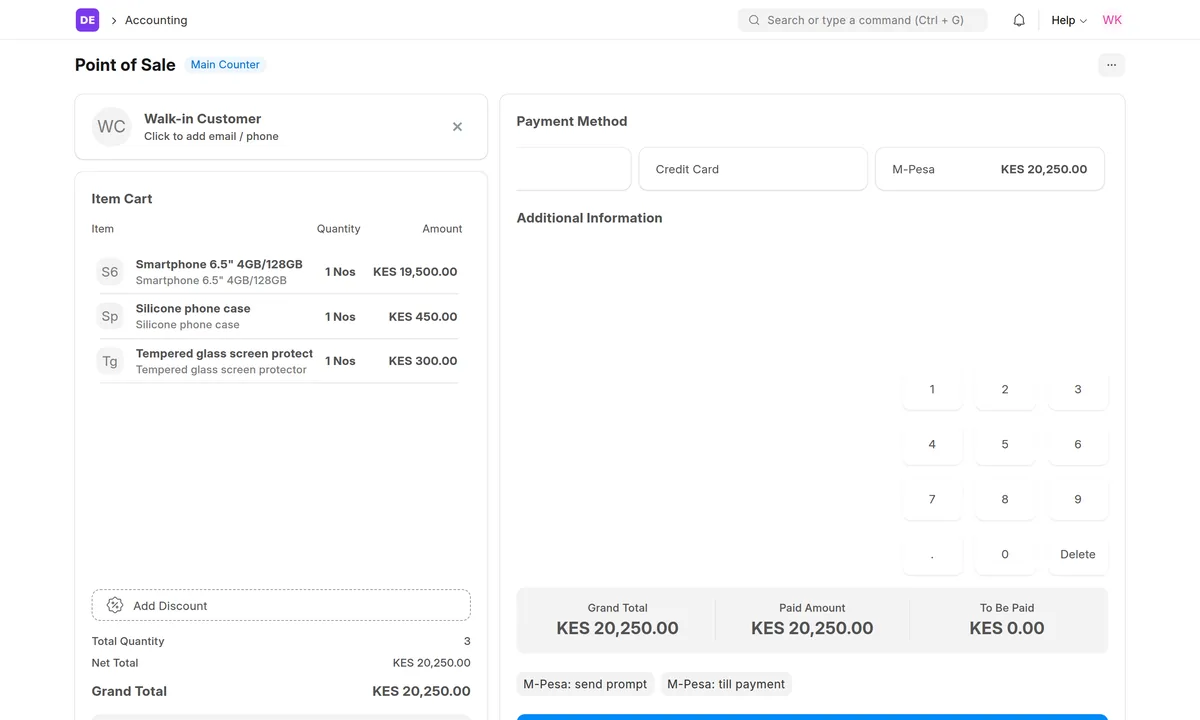The height and width of the screenshot is (720, 1200).
Task: Click the breadcrumb chevron before Accounting
Action: 114,20
